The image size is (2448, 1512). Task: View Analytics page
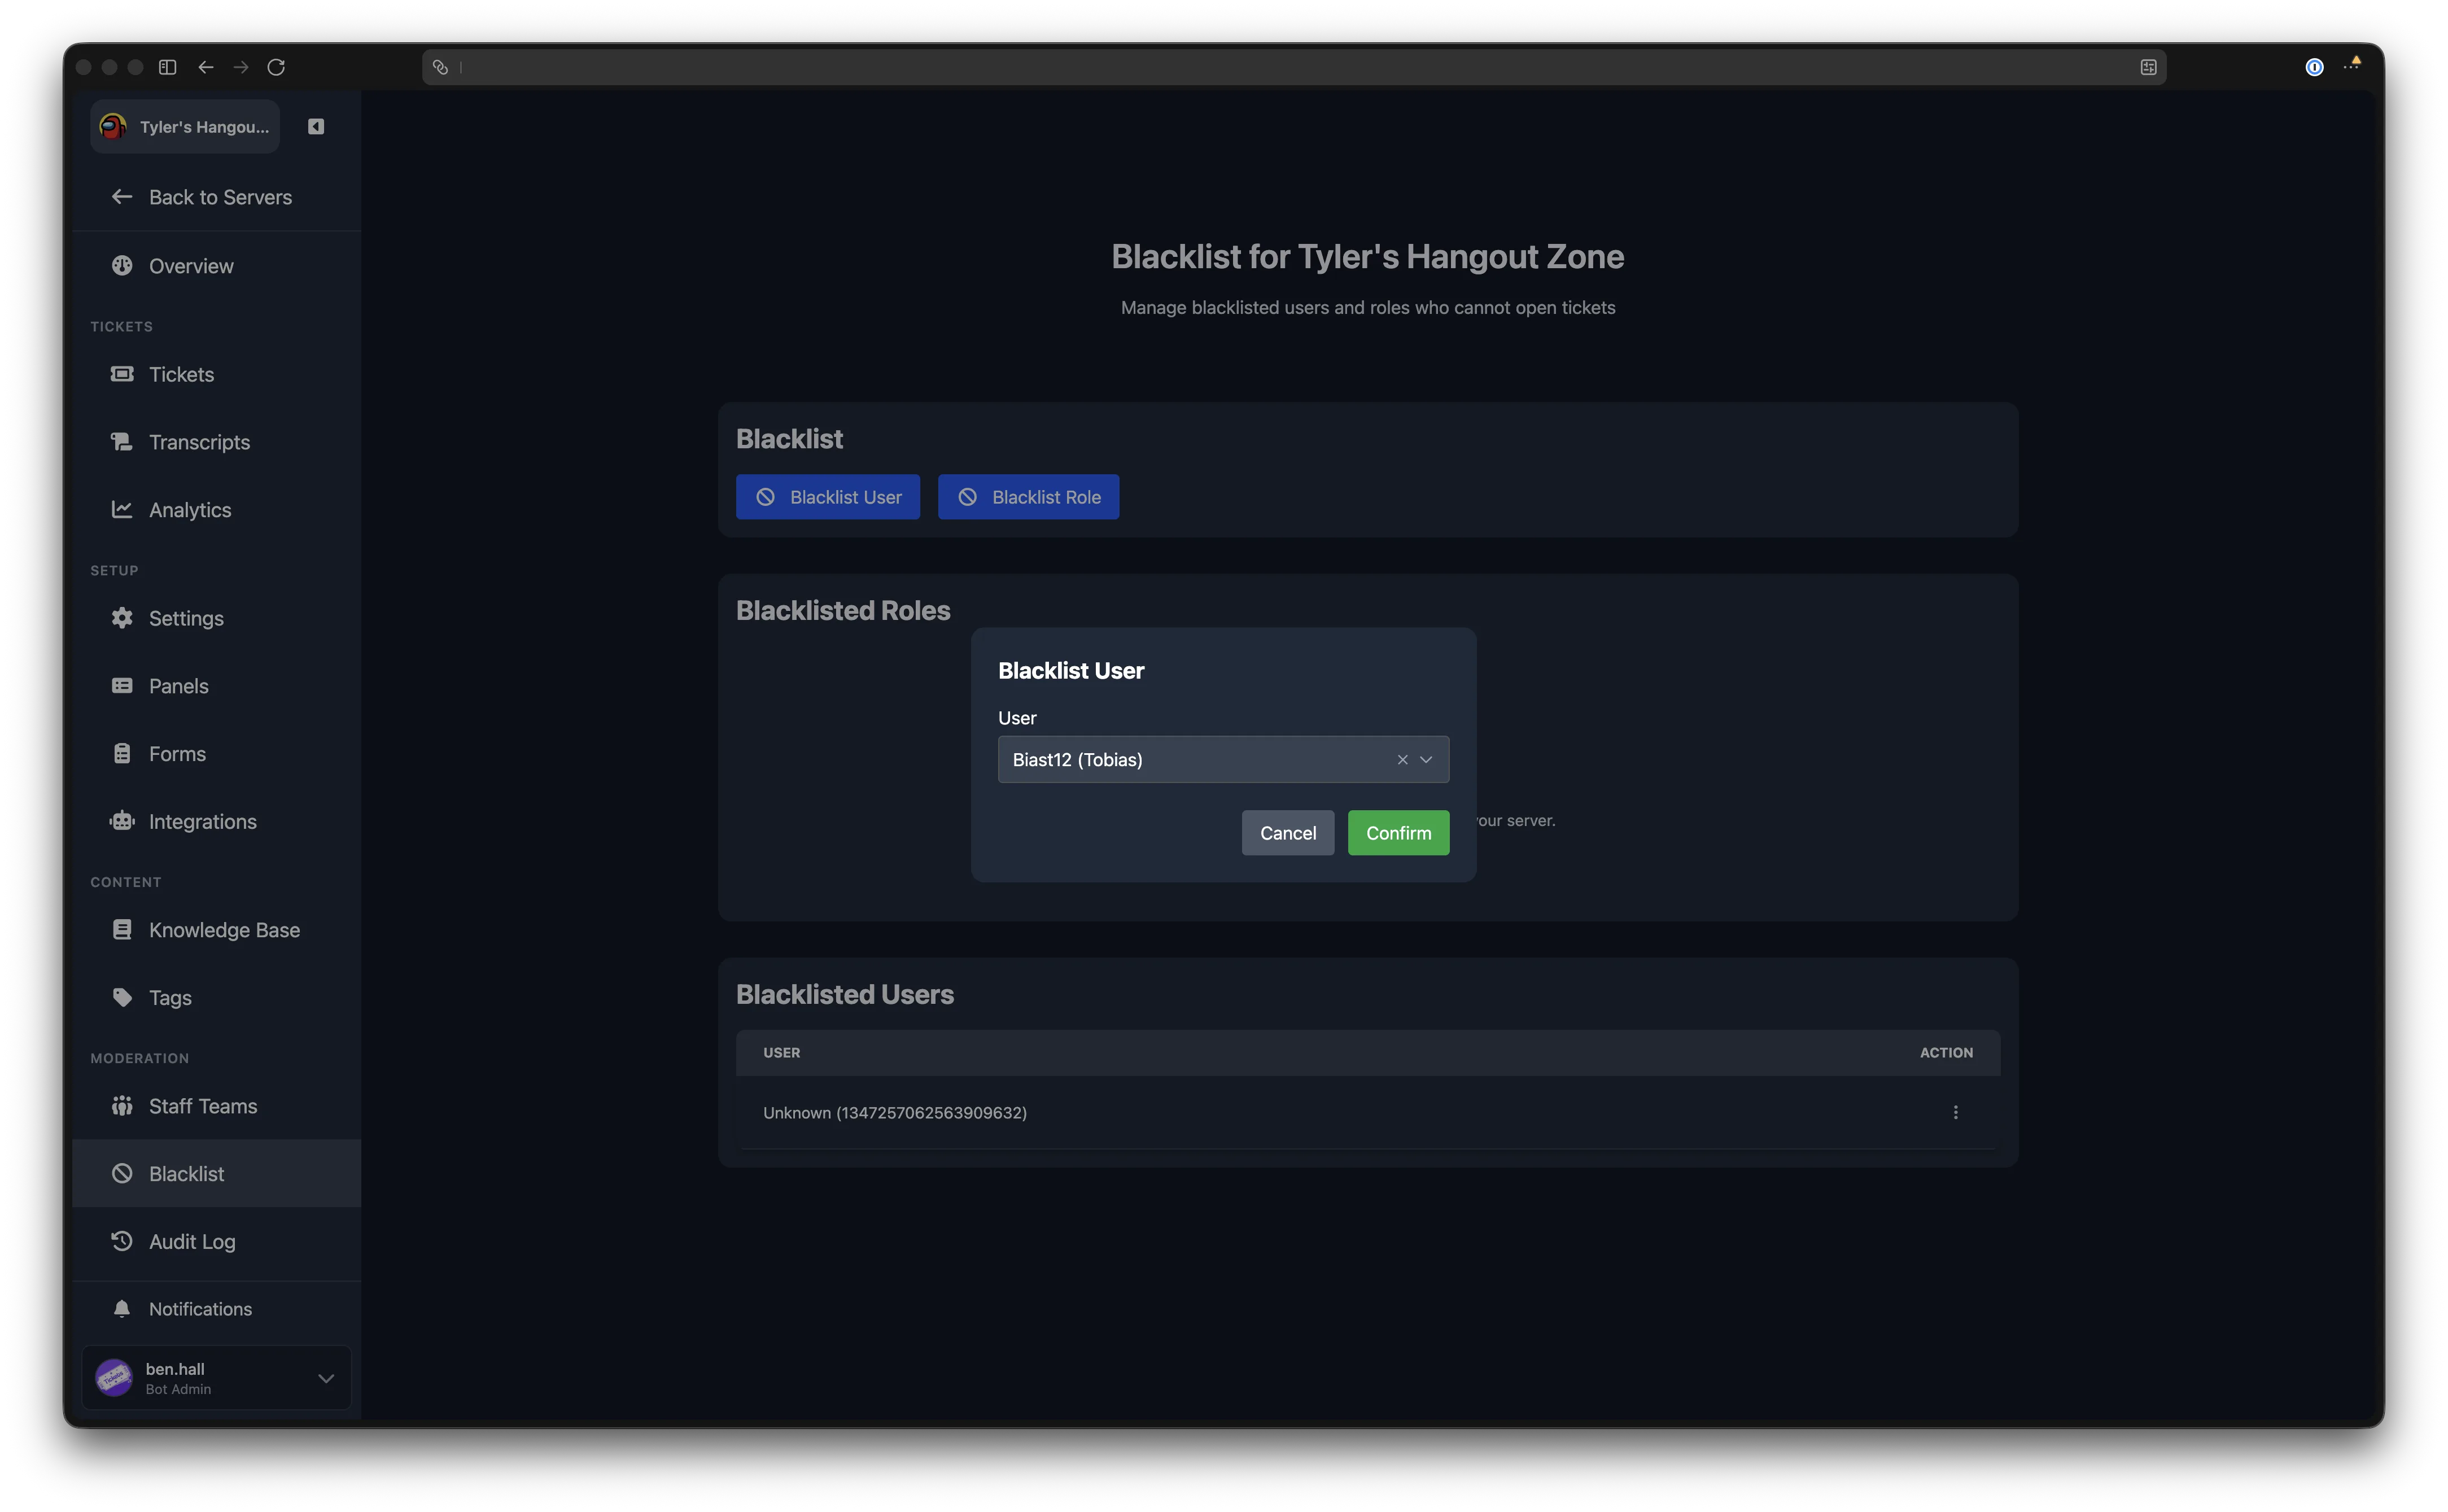click(217, 510)
